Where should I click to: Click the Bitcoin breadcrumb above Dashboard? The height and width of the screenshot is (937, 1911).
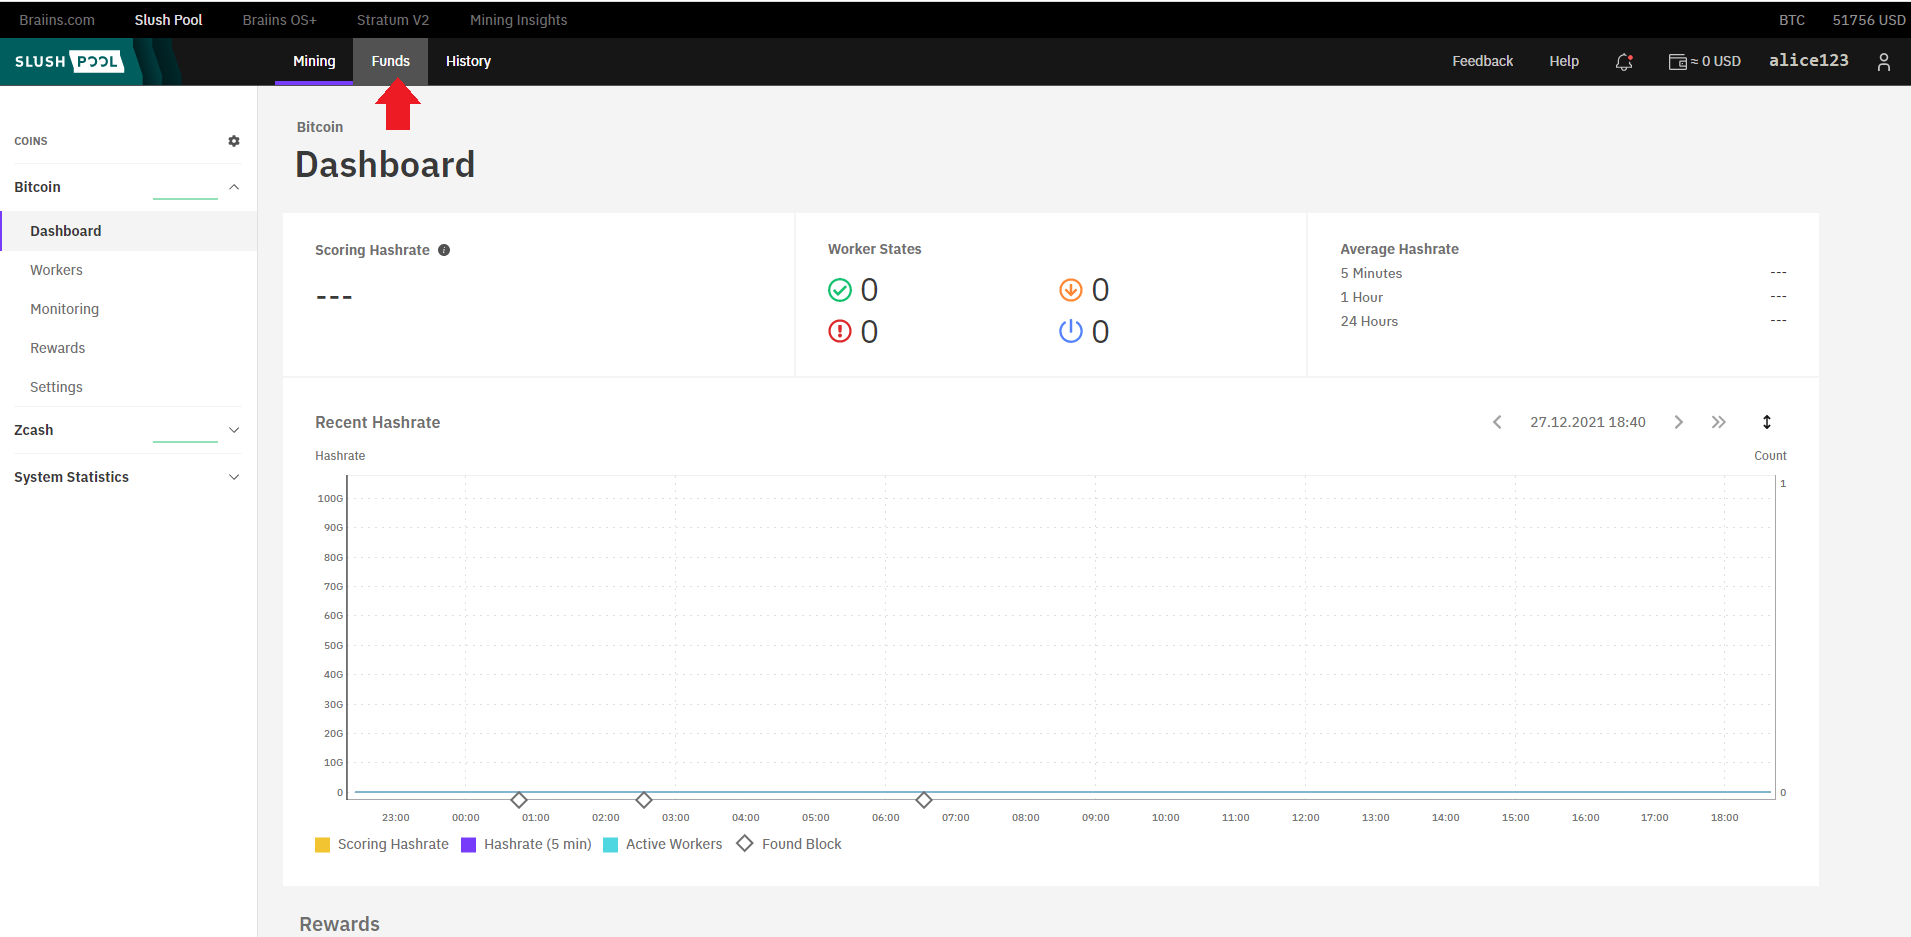click(x=320, y=127)
